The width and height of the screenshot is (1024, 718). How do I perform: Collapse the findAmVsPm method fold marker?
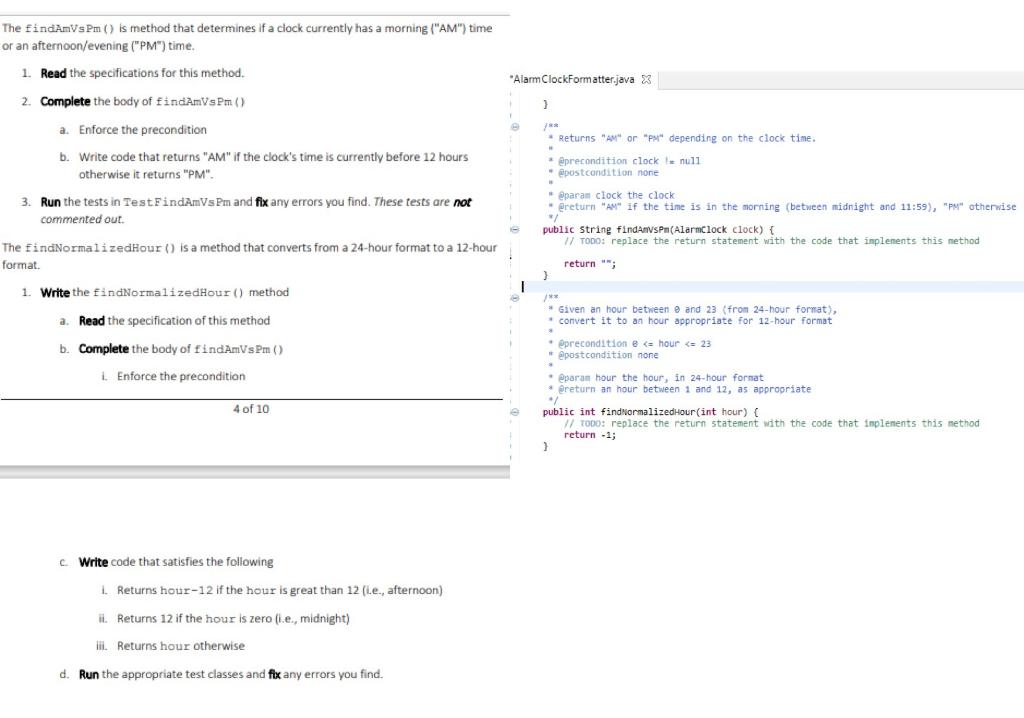[515, 230]
